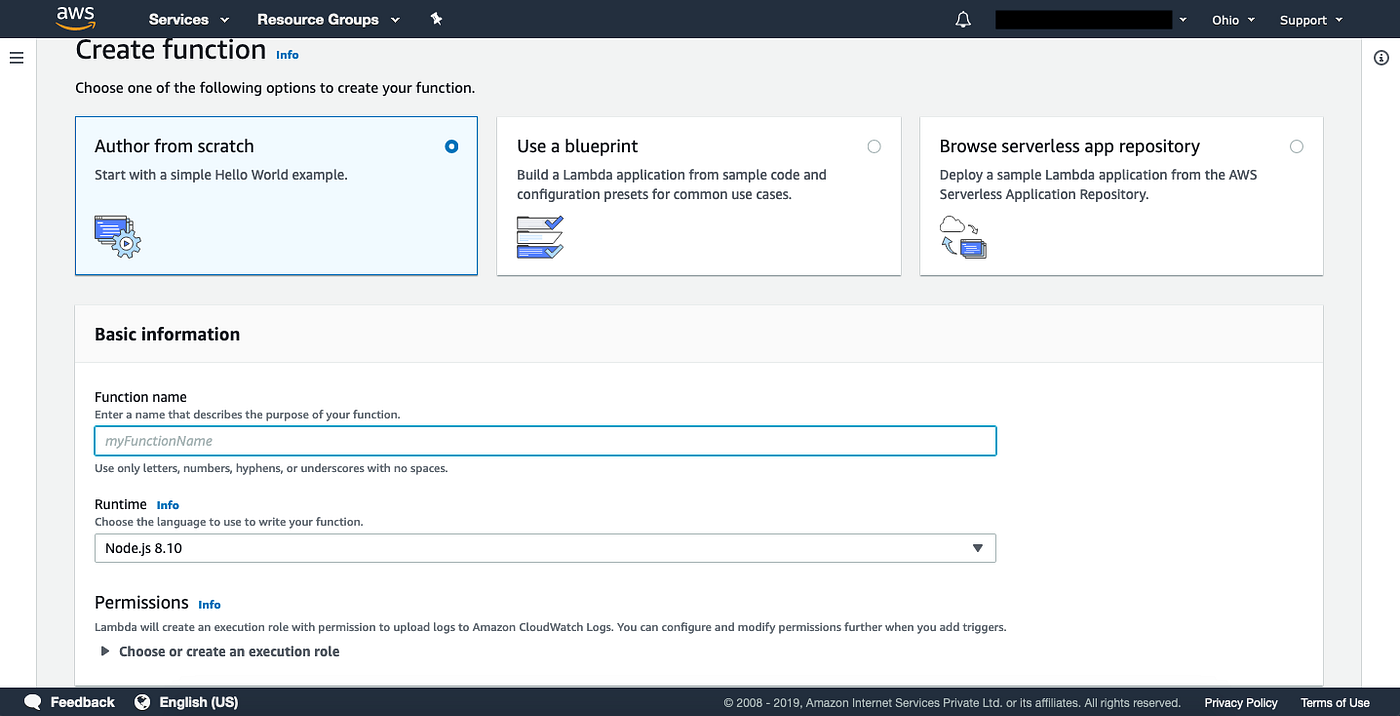Select the Use a blueprint radio button

coord(874,146)
